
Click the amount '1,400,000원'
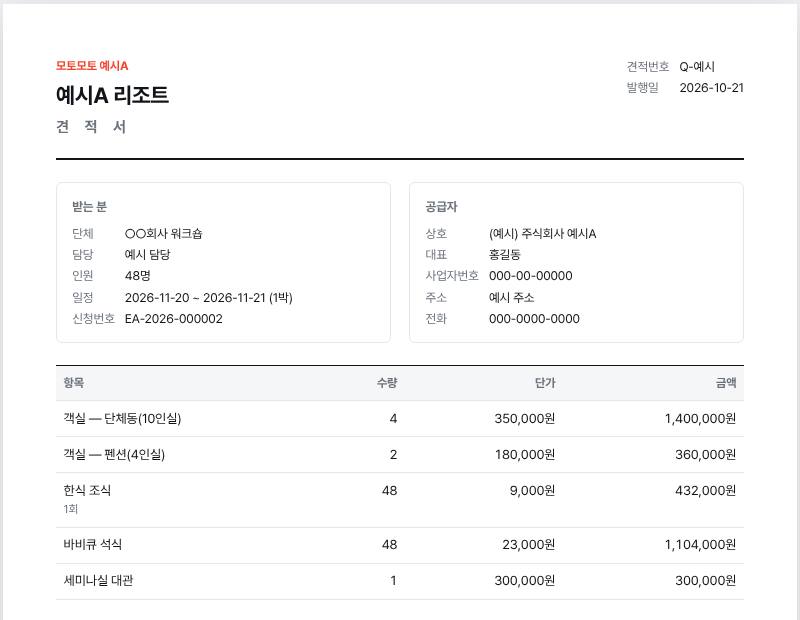(700, 419)
